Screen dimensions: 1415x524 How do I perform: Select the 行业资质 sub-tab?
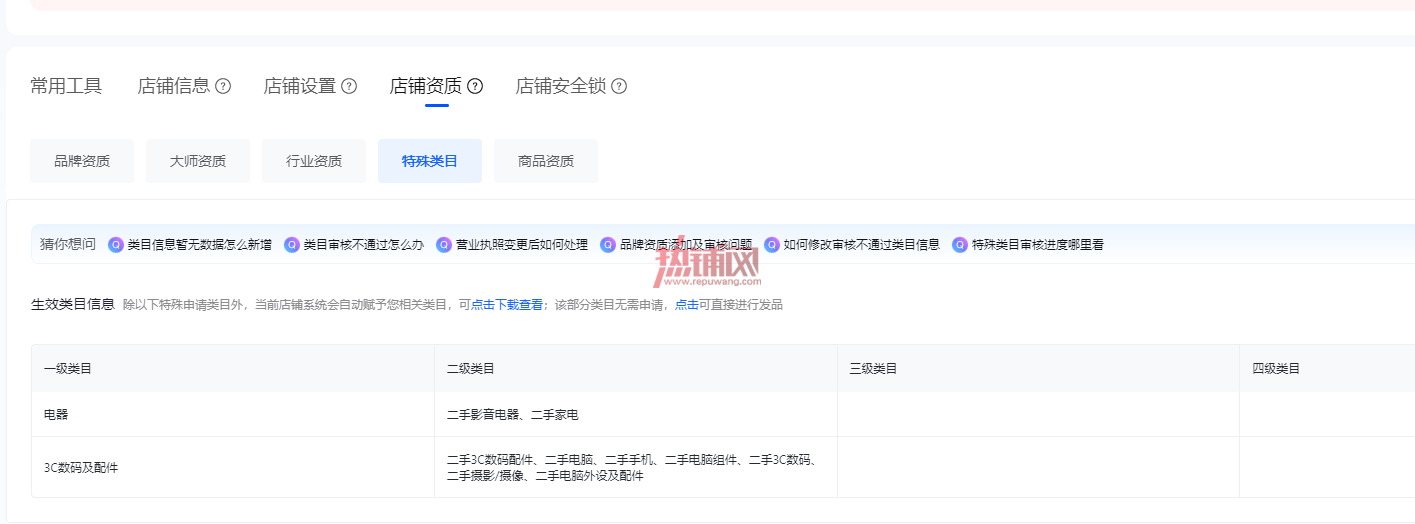(x=314, y=161)
